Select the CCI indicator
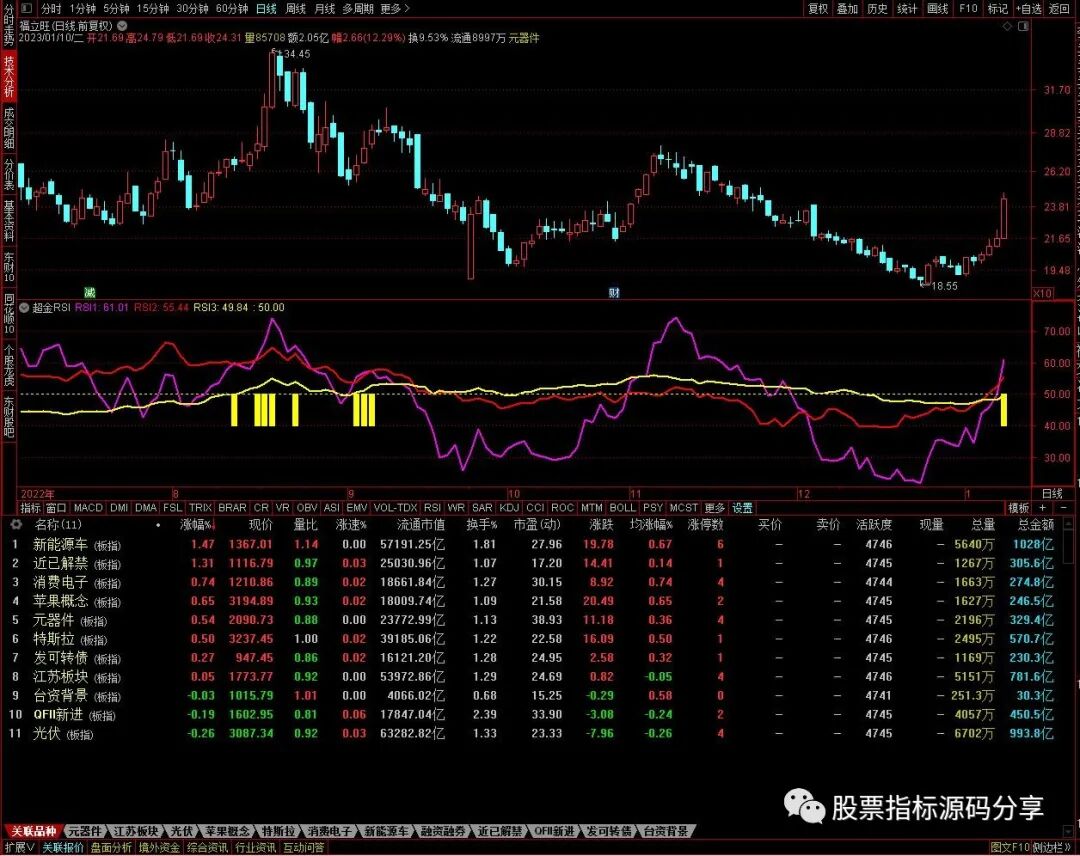The width and height of the screenshot is (1080, 856). (535, 508)
